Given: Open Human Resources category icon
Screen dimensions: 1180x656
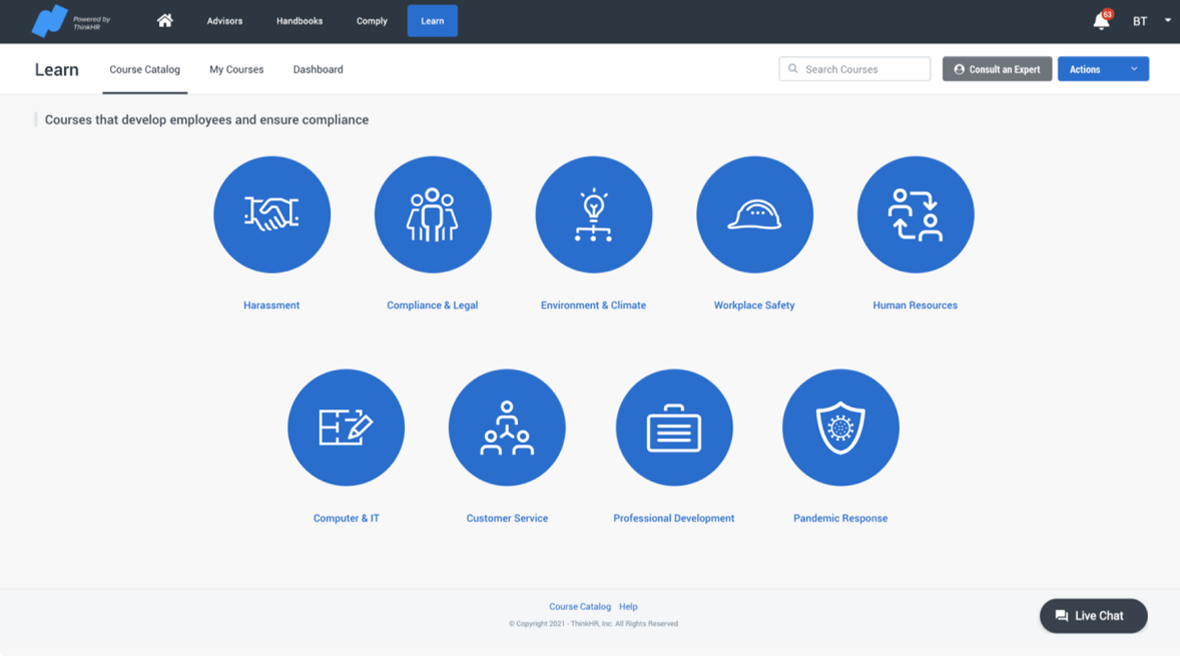Looking at the screenshot, I should (915, 215).
